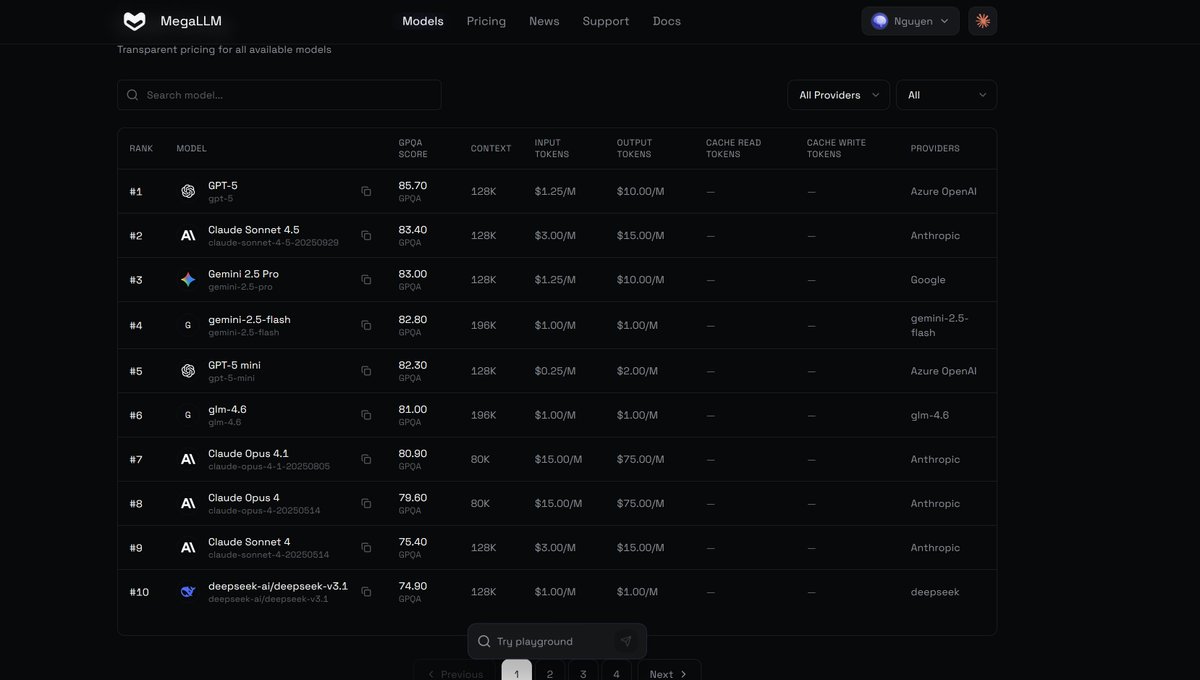1200x680 pixels.
Task: Click the MegaLLM brand name
Action: pos(191,21)
